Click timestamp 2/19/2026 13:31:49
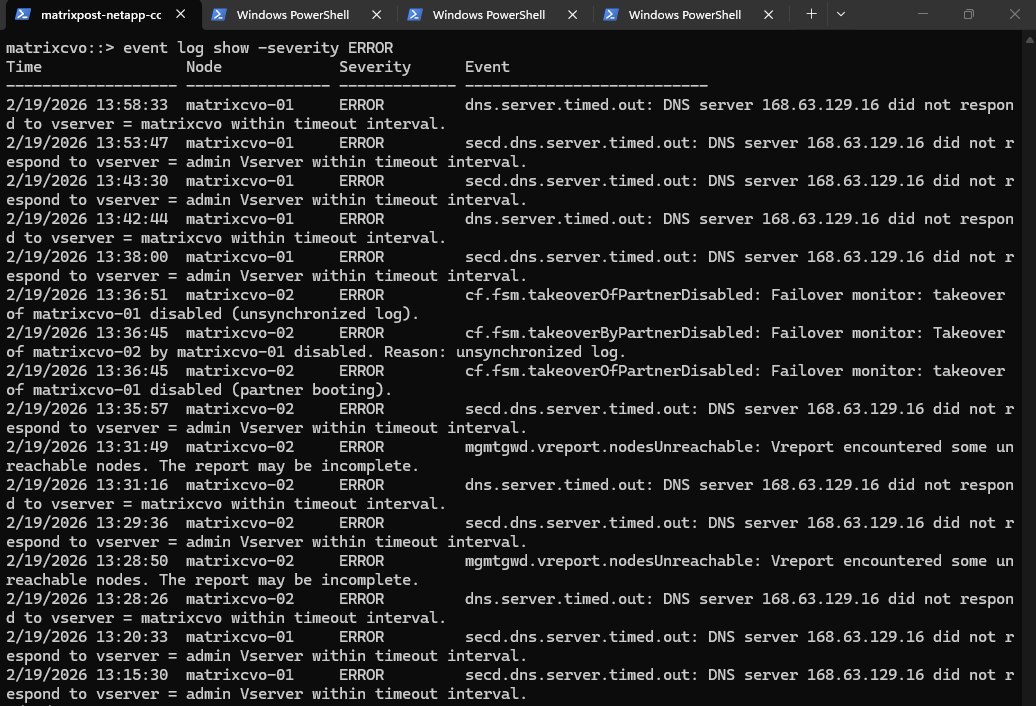 [x=87, y=447]
